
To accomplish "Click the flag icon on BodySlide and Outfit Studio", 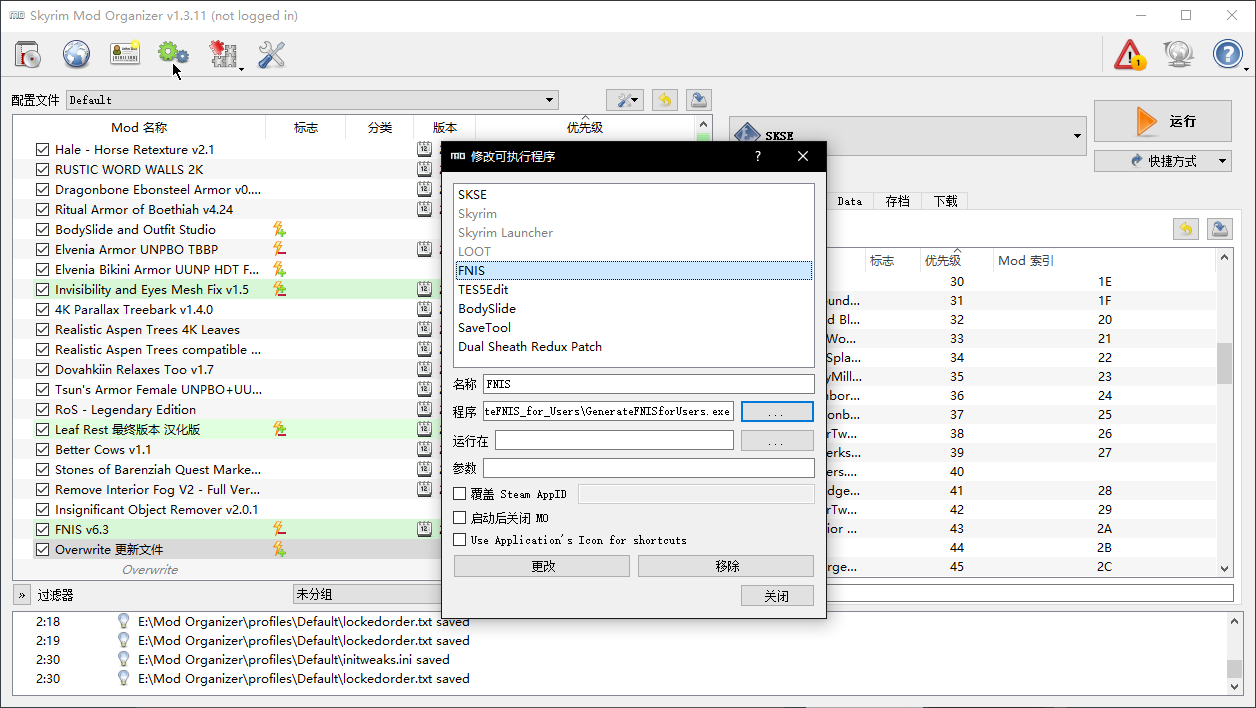I will [280, 229].
